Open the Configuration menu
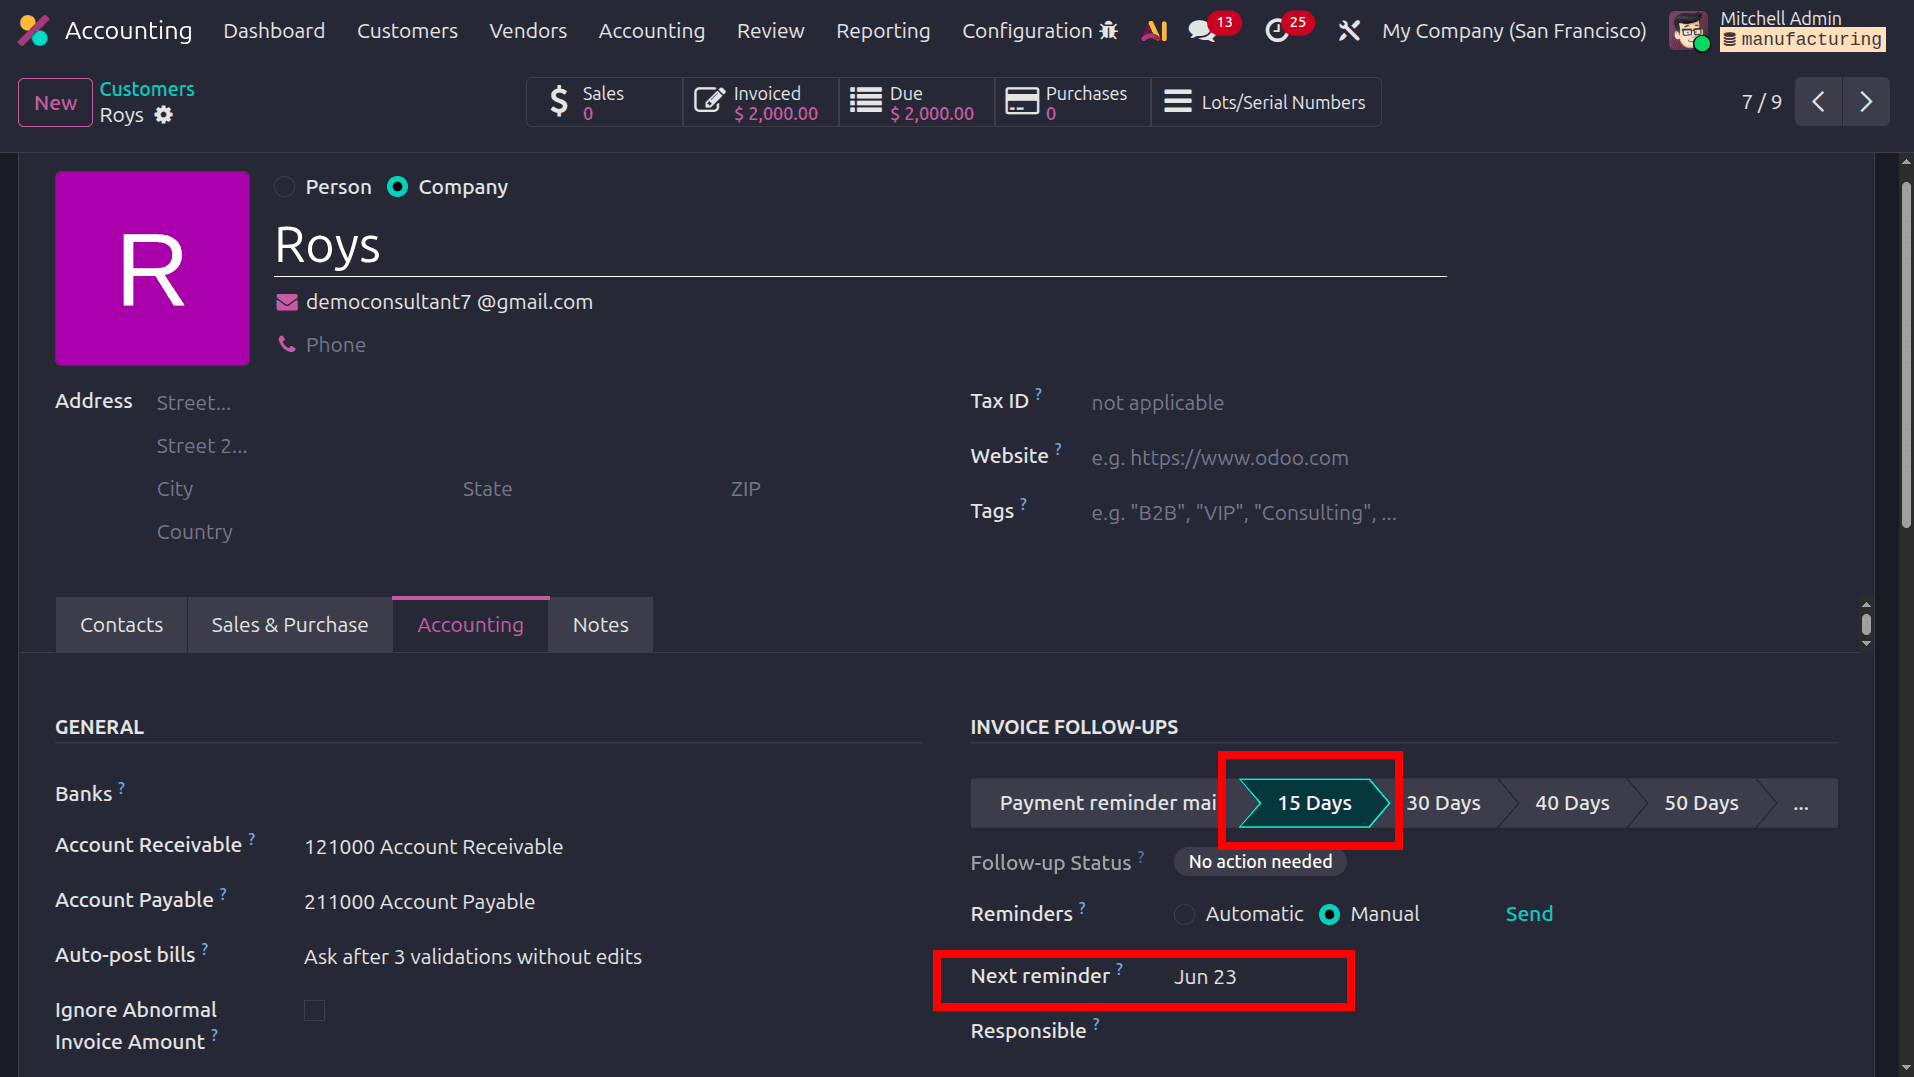 point(1027,31)
